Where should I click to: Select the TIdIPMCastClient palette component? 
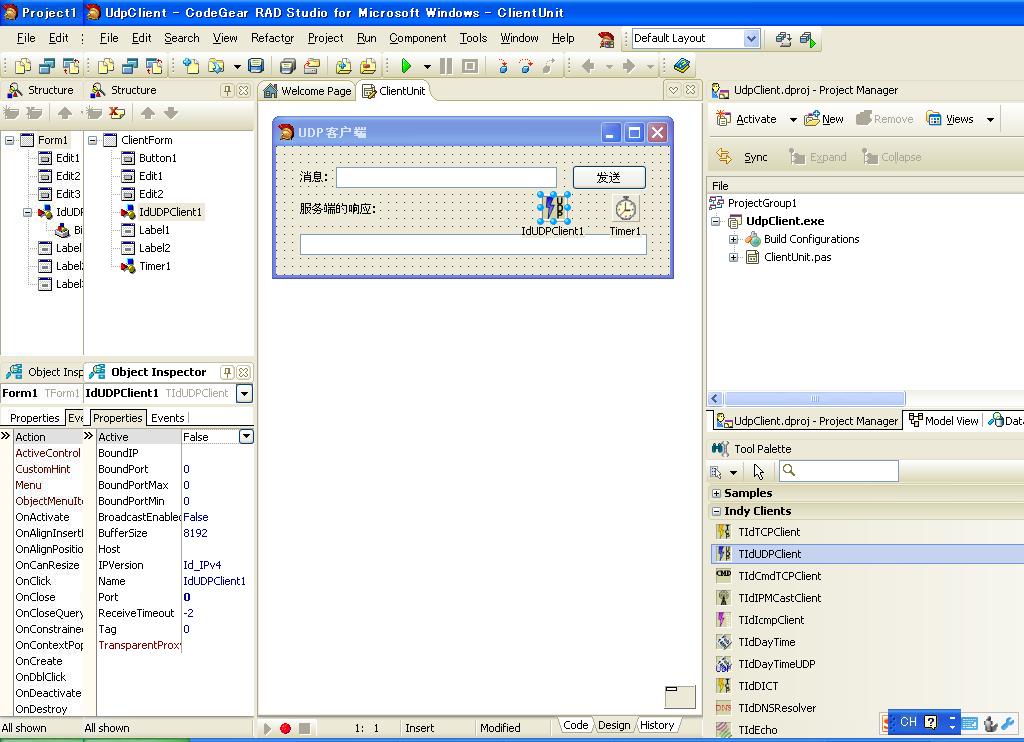pos(779,598)
